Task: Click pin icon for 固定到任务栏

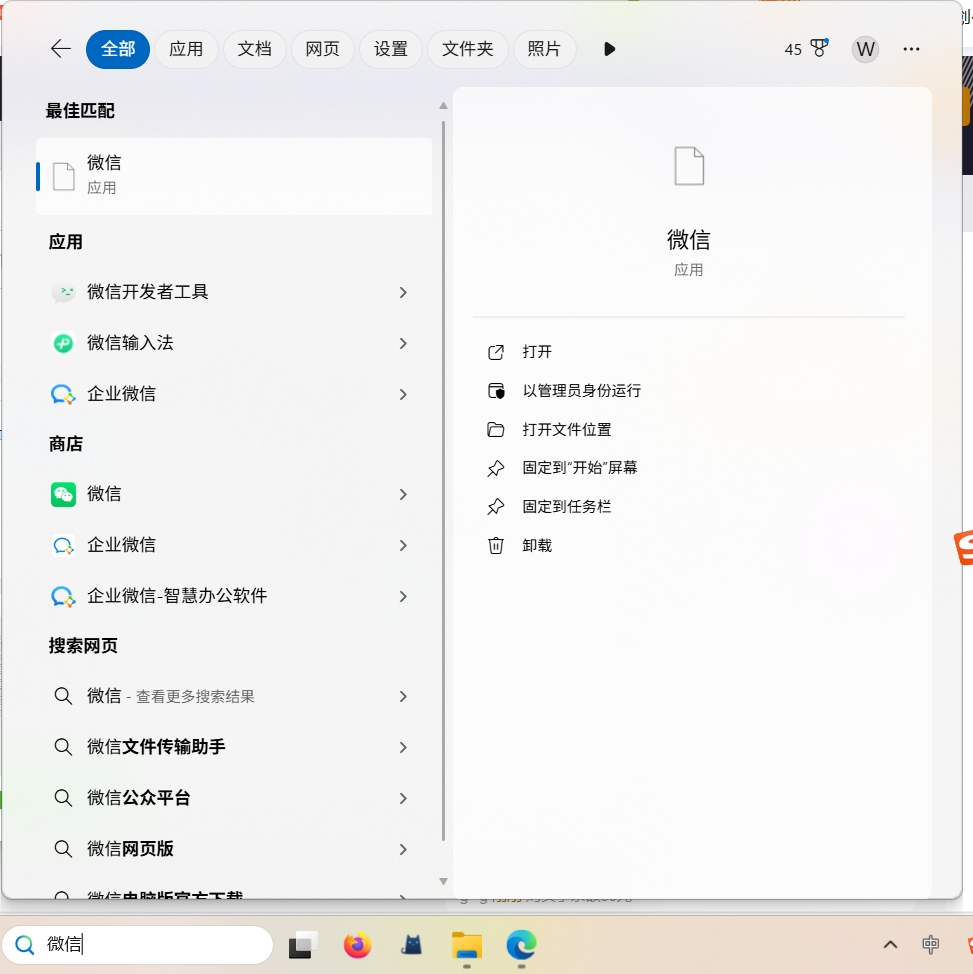Action: [496, 507]
